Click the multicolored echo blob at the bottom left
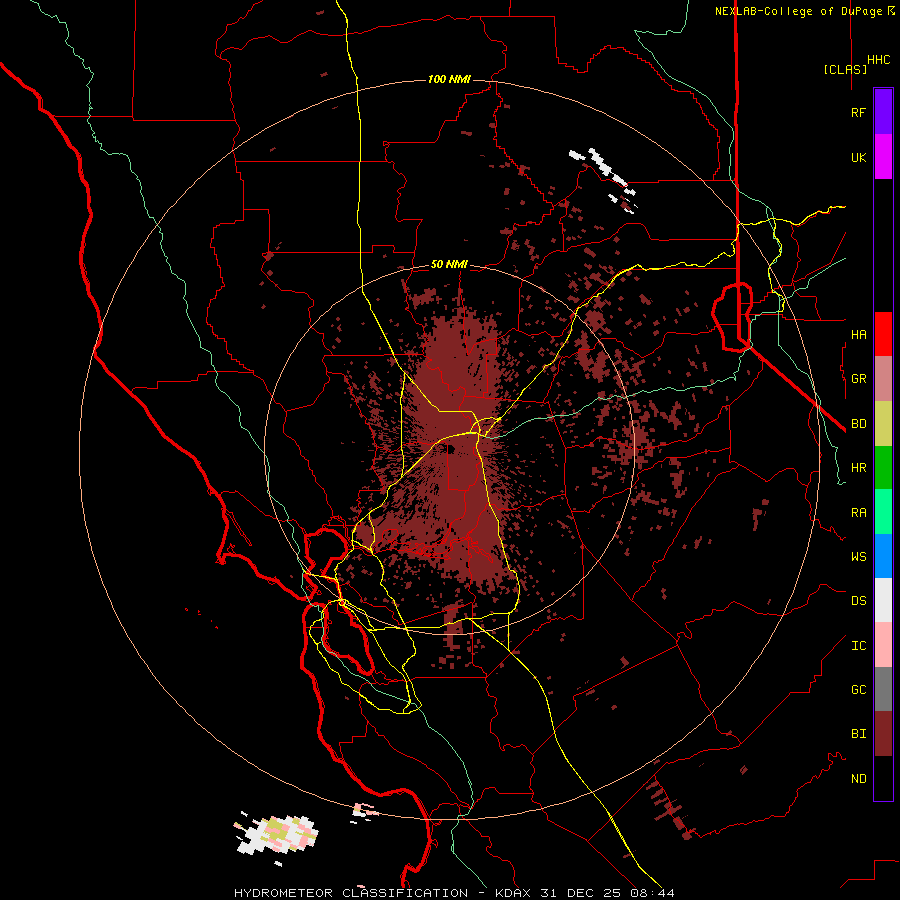The width and height of the screenshot is (900, 900). click(276, 834)
